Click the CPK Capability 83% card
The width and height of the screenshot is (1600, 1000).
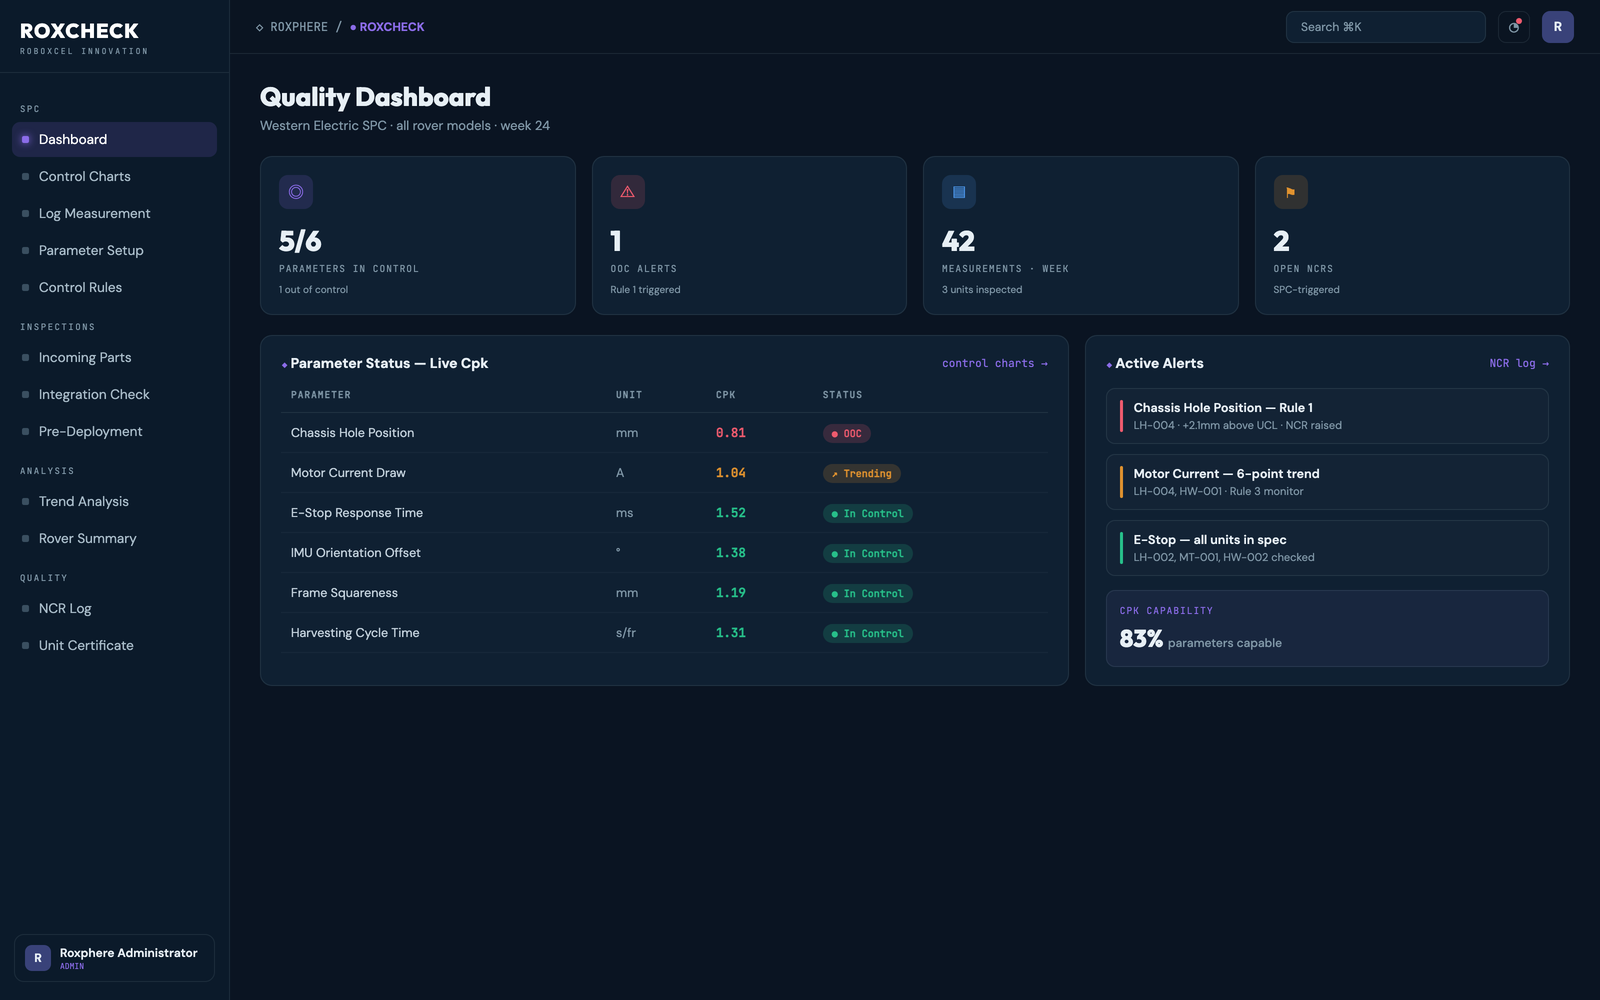1327,628
